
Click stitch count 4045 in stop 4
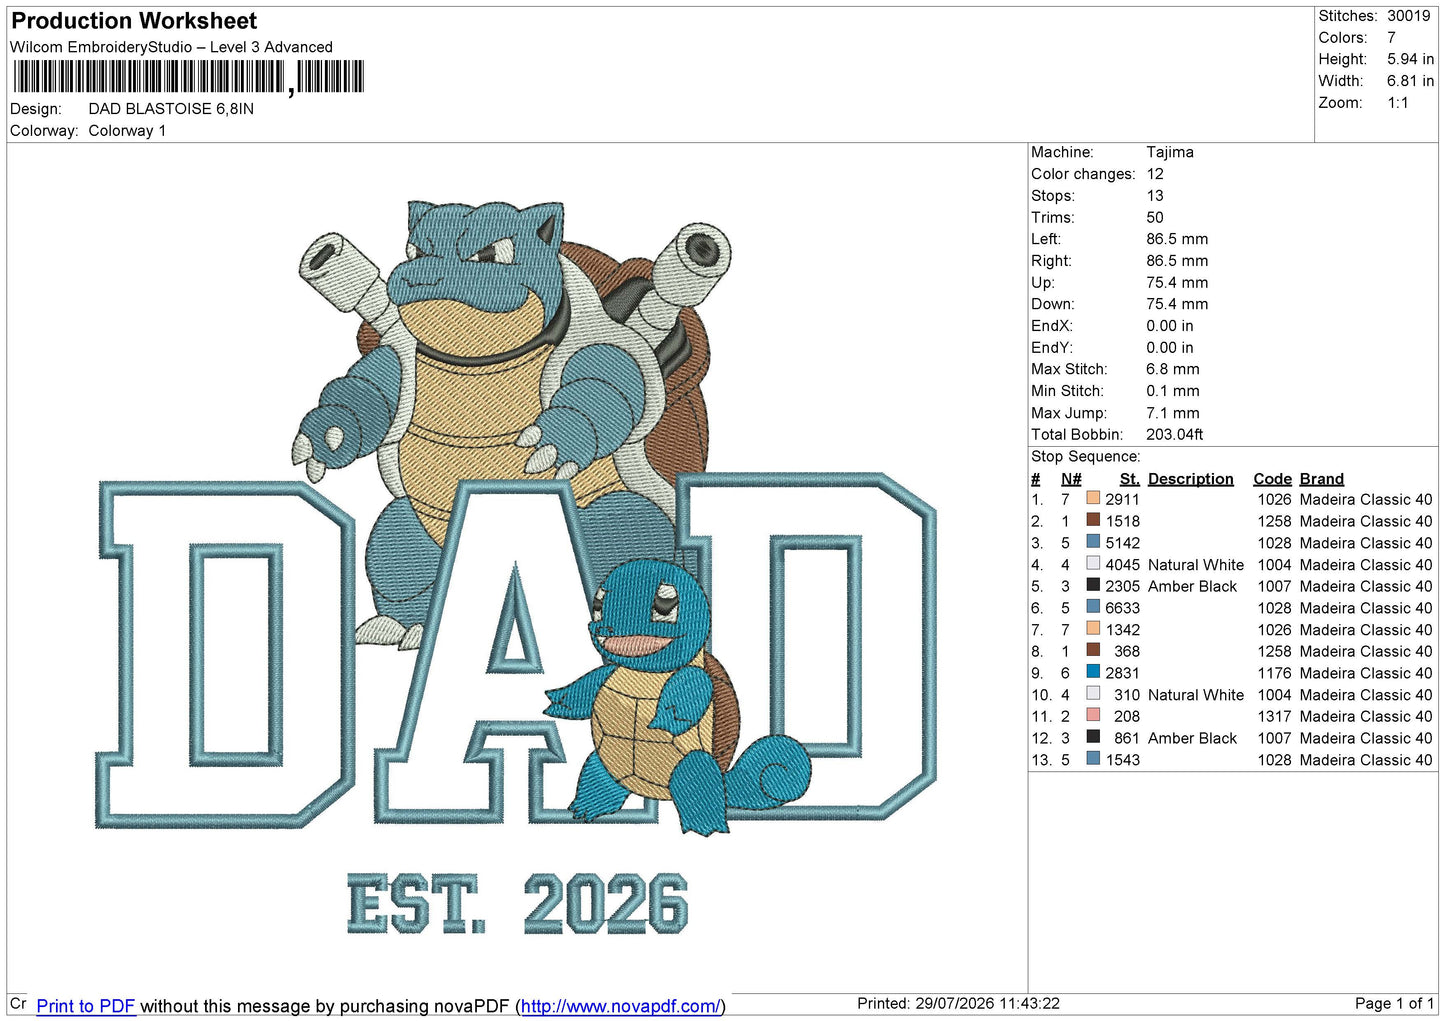(x=1122, y=564)
